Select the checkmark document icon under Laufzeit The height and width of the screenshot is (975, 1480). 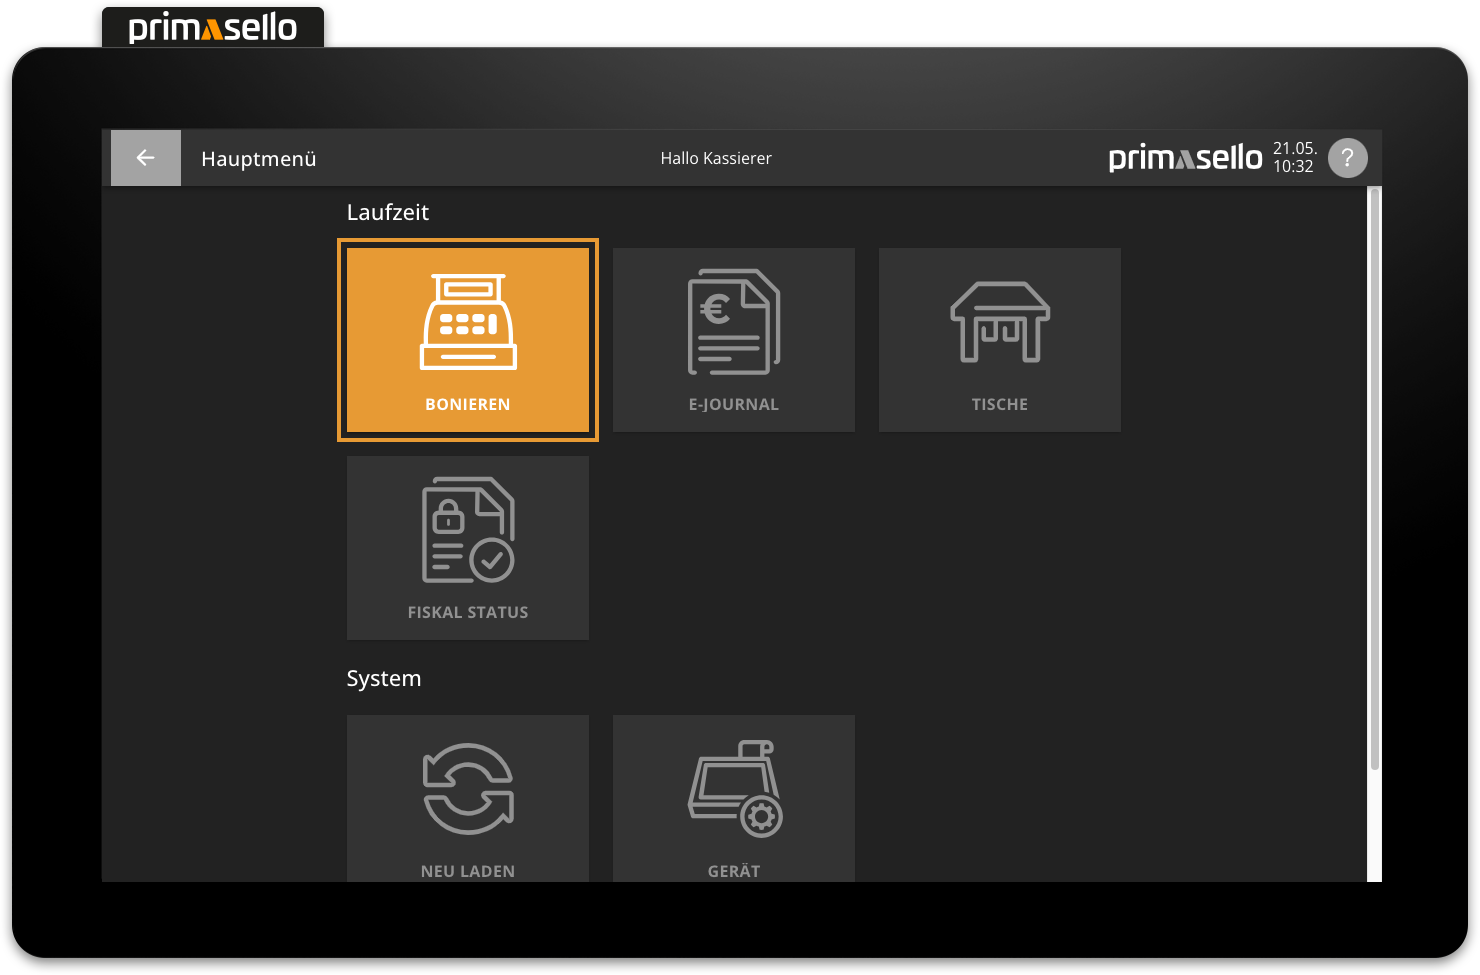tap(467, 530)
